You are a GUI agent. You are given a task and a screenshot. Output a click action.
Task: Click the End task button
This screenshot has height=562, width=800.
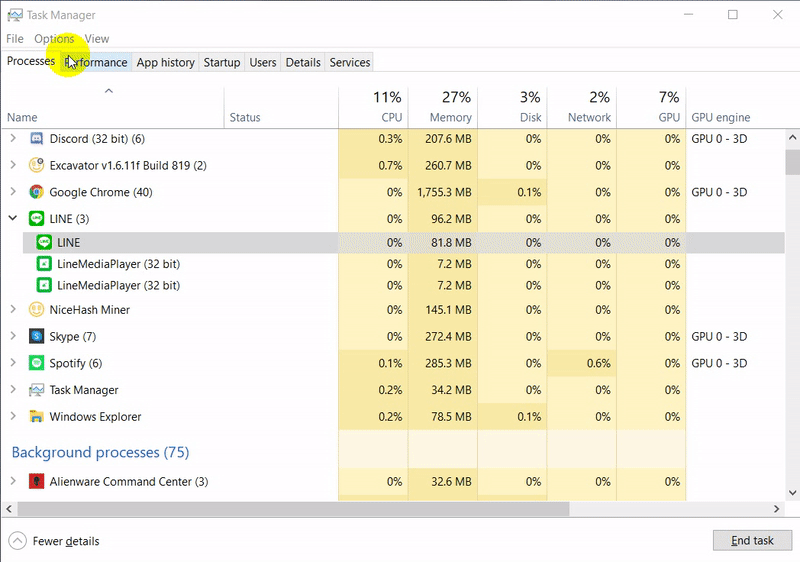pos(752,541)
